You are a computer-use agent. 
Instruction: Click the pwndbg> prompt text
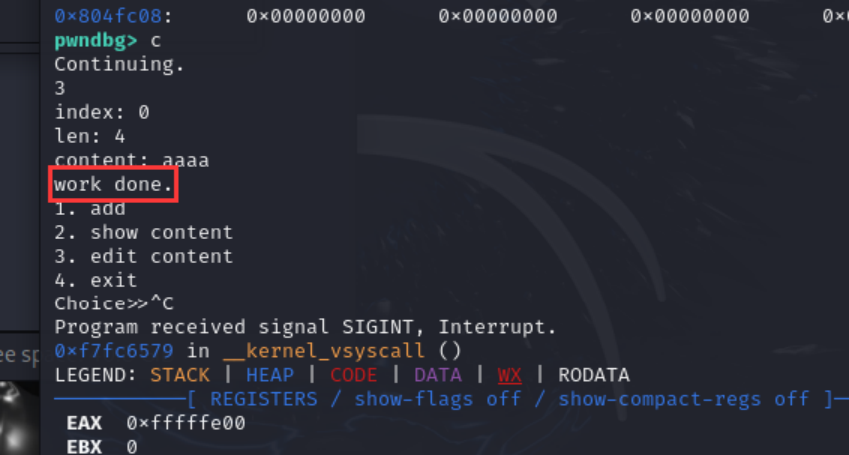click(x=96, y=40)
